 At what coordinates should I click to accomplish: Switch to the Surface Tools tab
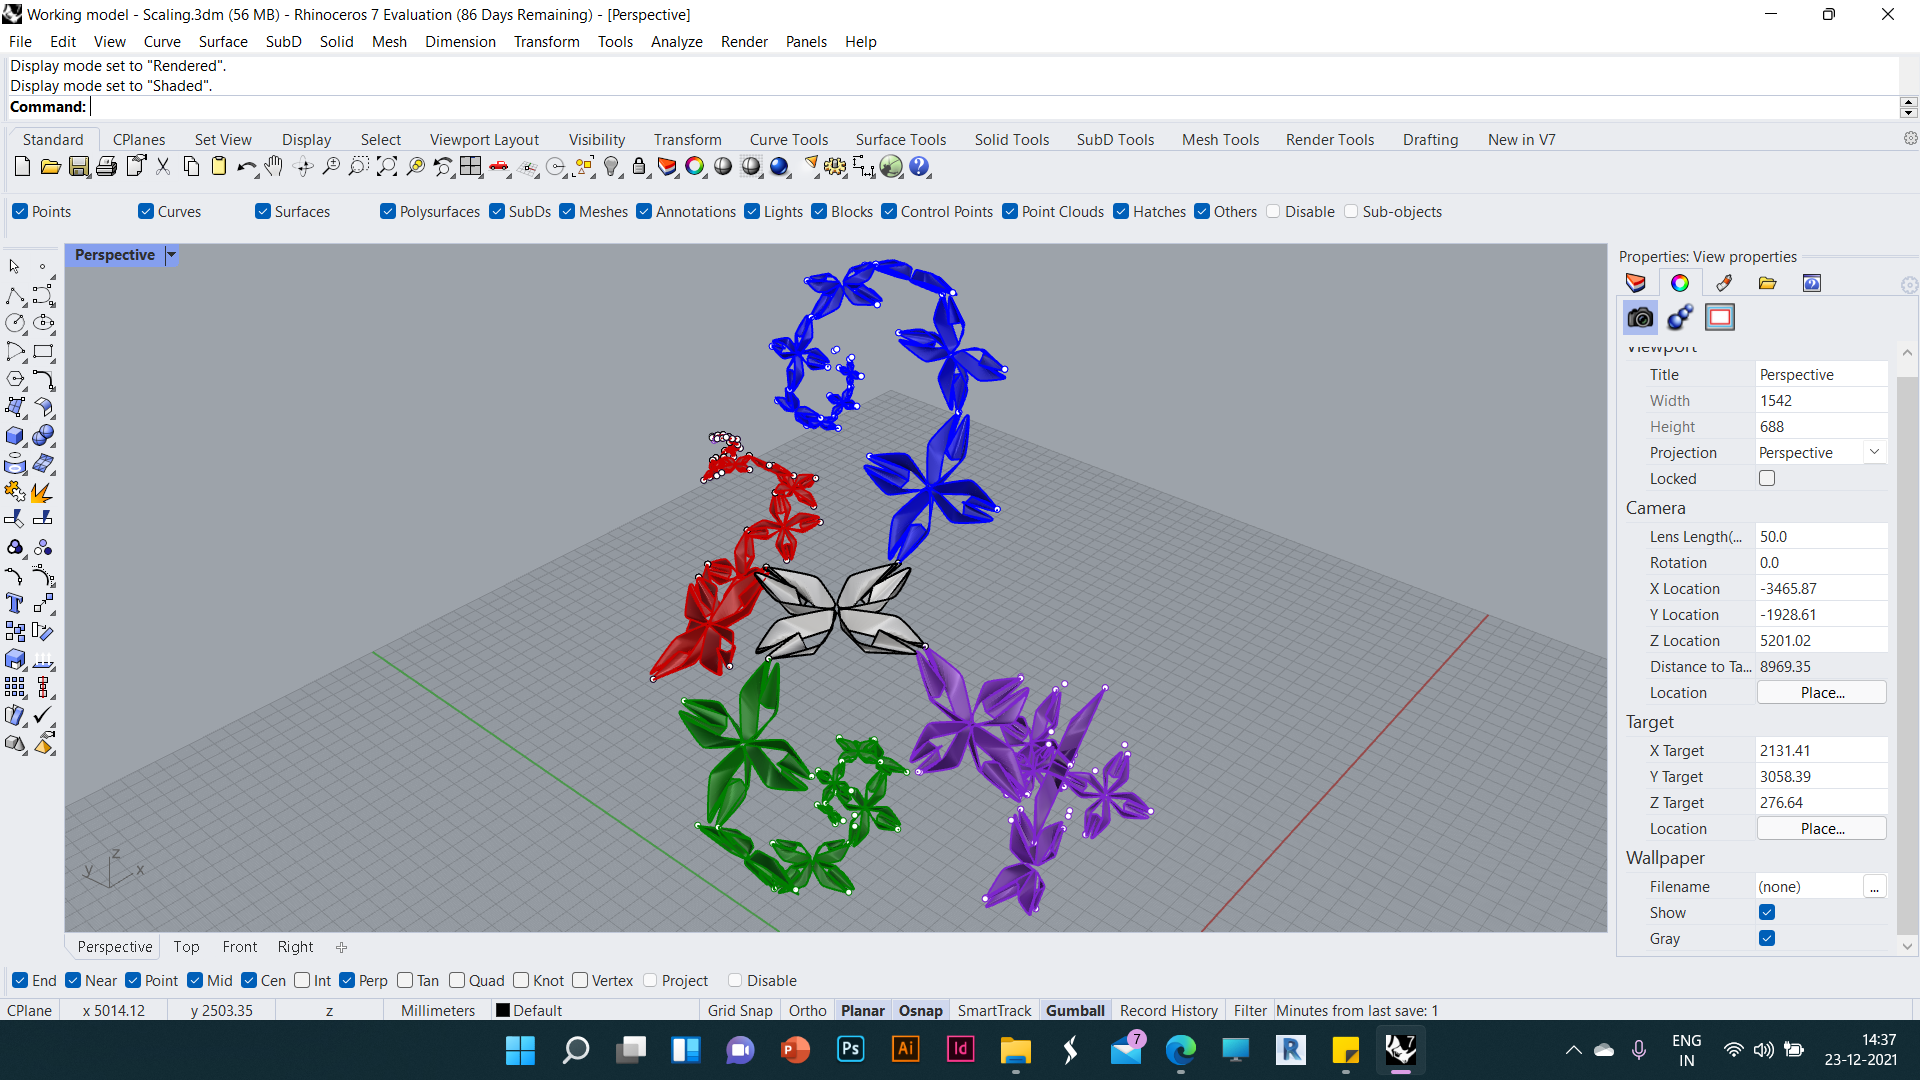tap(900, 139)
